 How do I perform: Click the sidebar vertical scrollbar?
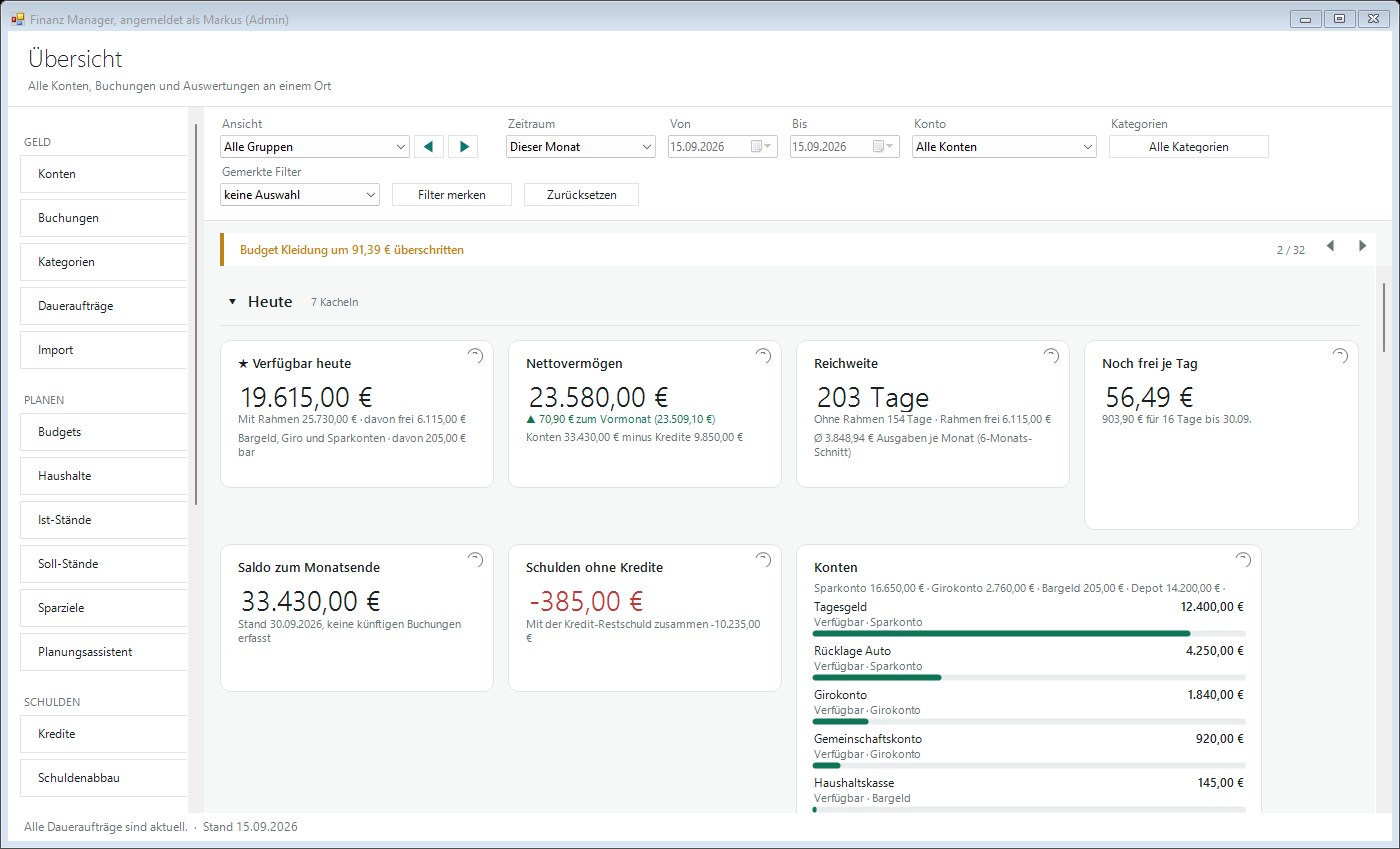196,314
